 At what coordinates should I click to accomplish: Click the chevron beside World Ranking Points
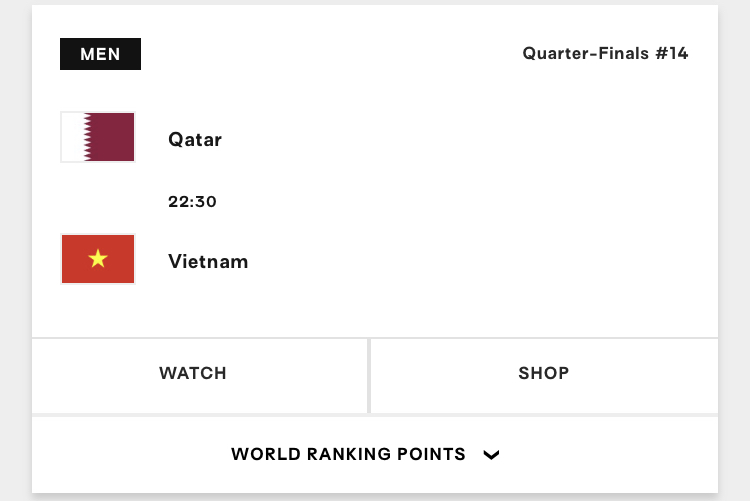point(491,455)
